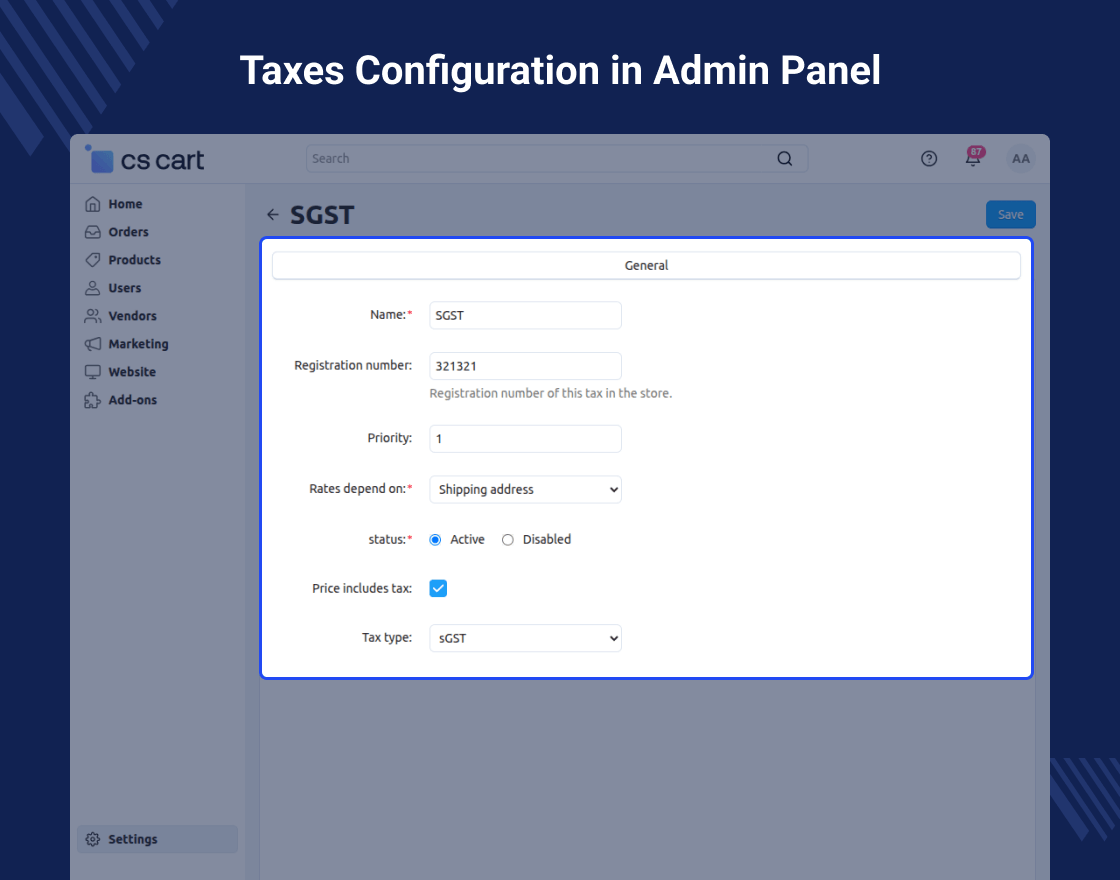Select the Disabled status radio button
This screenshot has height=880, width=1120.
pyautogui.click(x=507, y=540)
